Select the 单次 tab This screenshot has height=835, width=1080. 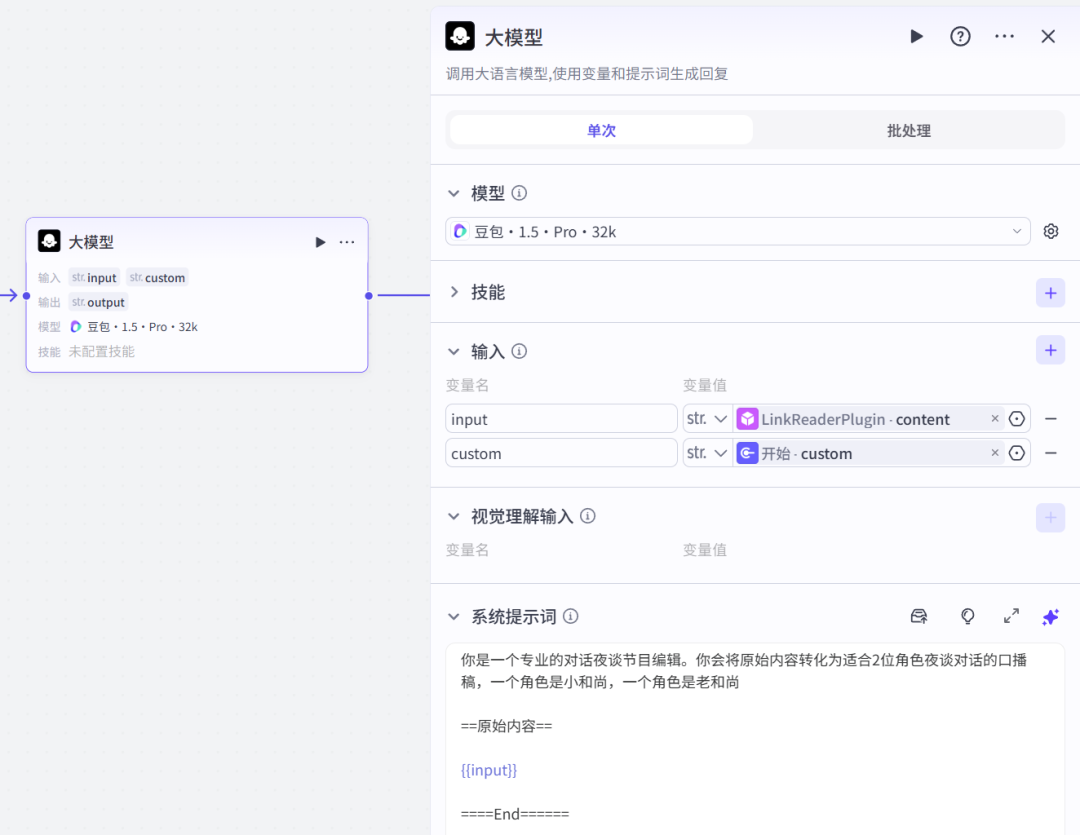[x=600, y=129]
